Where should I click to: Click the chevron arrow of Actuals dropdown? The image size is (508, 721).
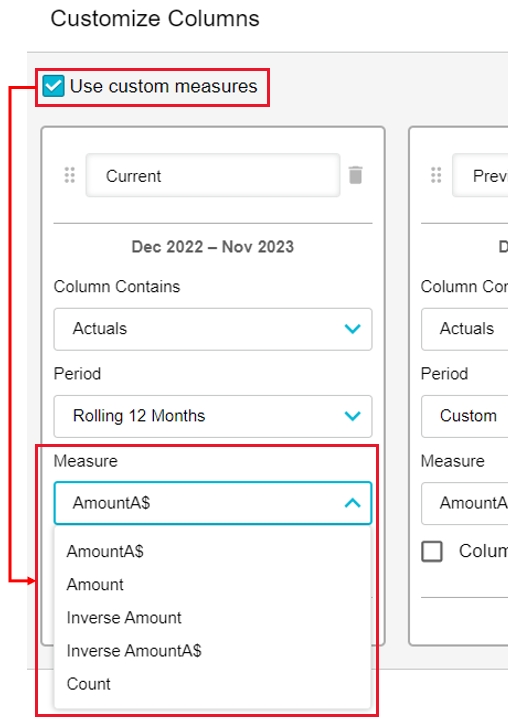353,329
